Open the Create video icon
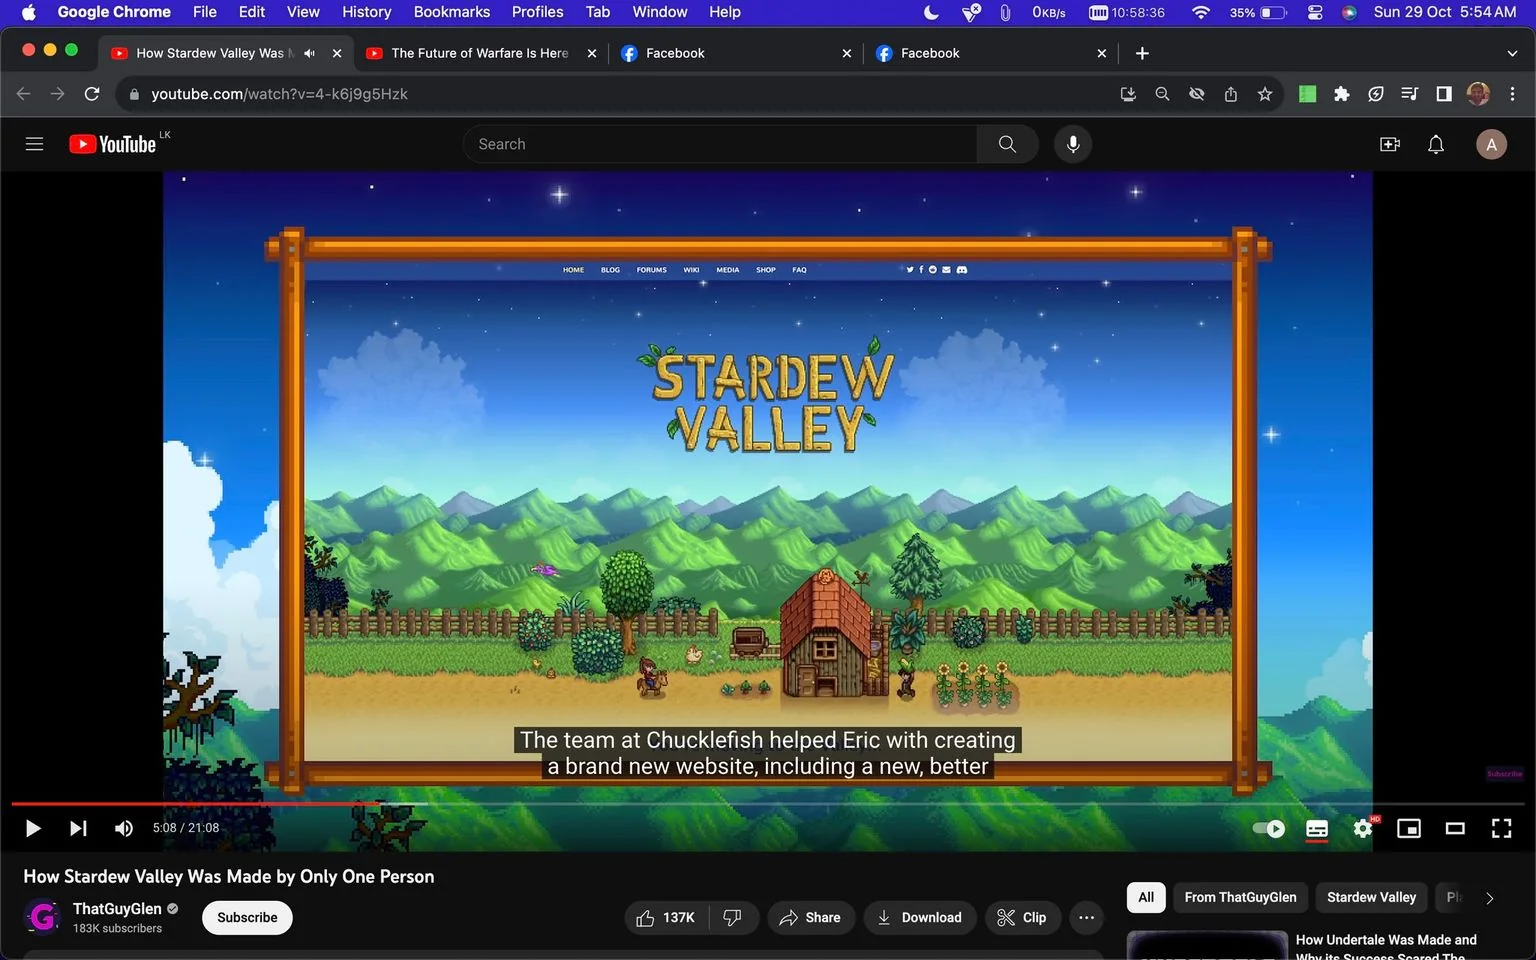 1390,144
